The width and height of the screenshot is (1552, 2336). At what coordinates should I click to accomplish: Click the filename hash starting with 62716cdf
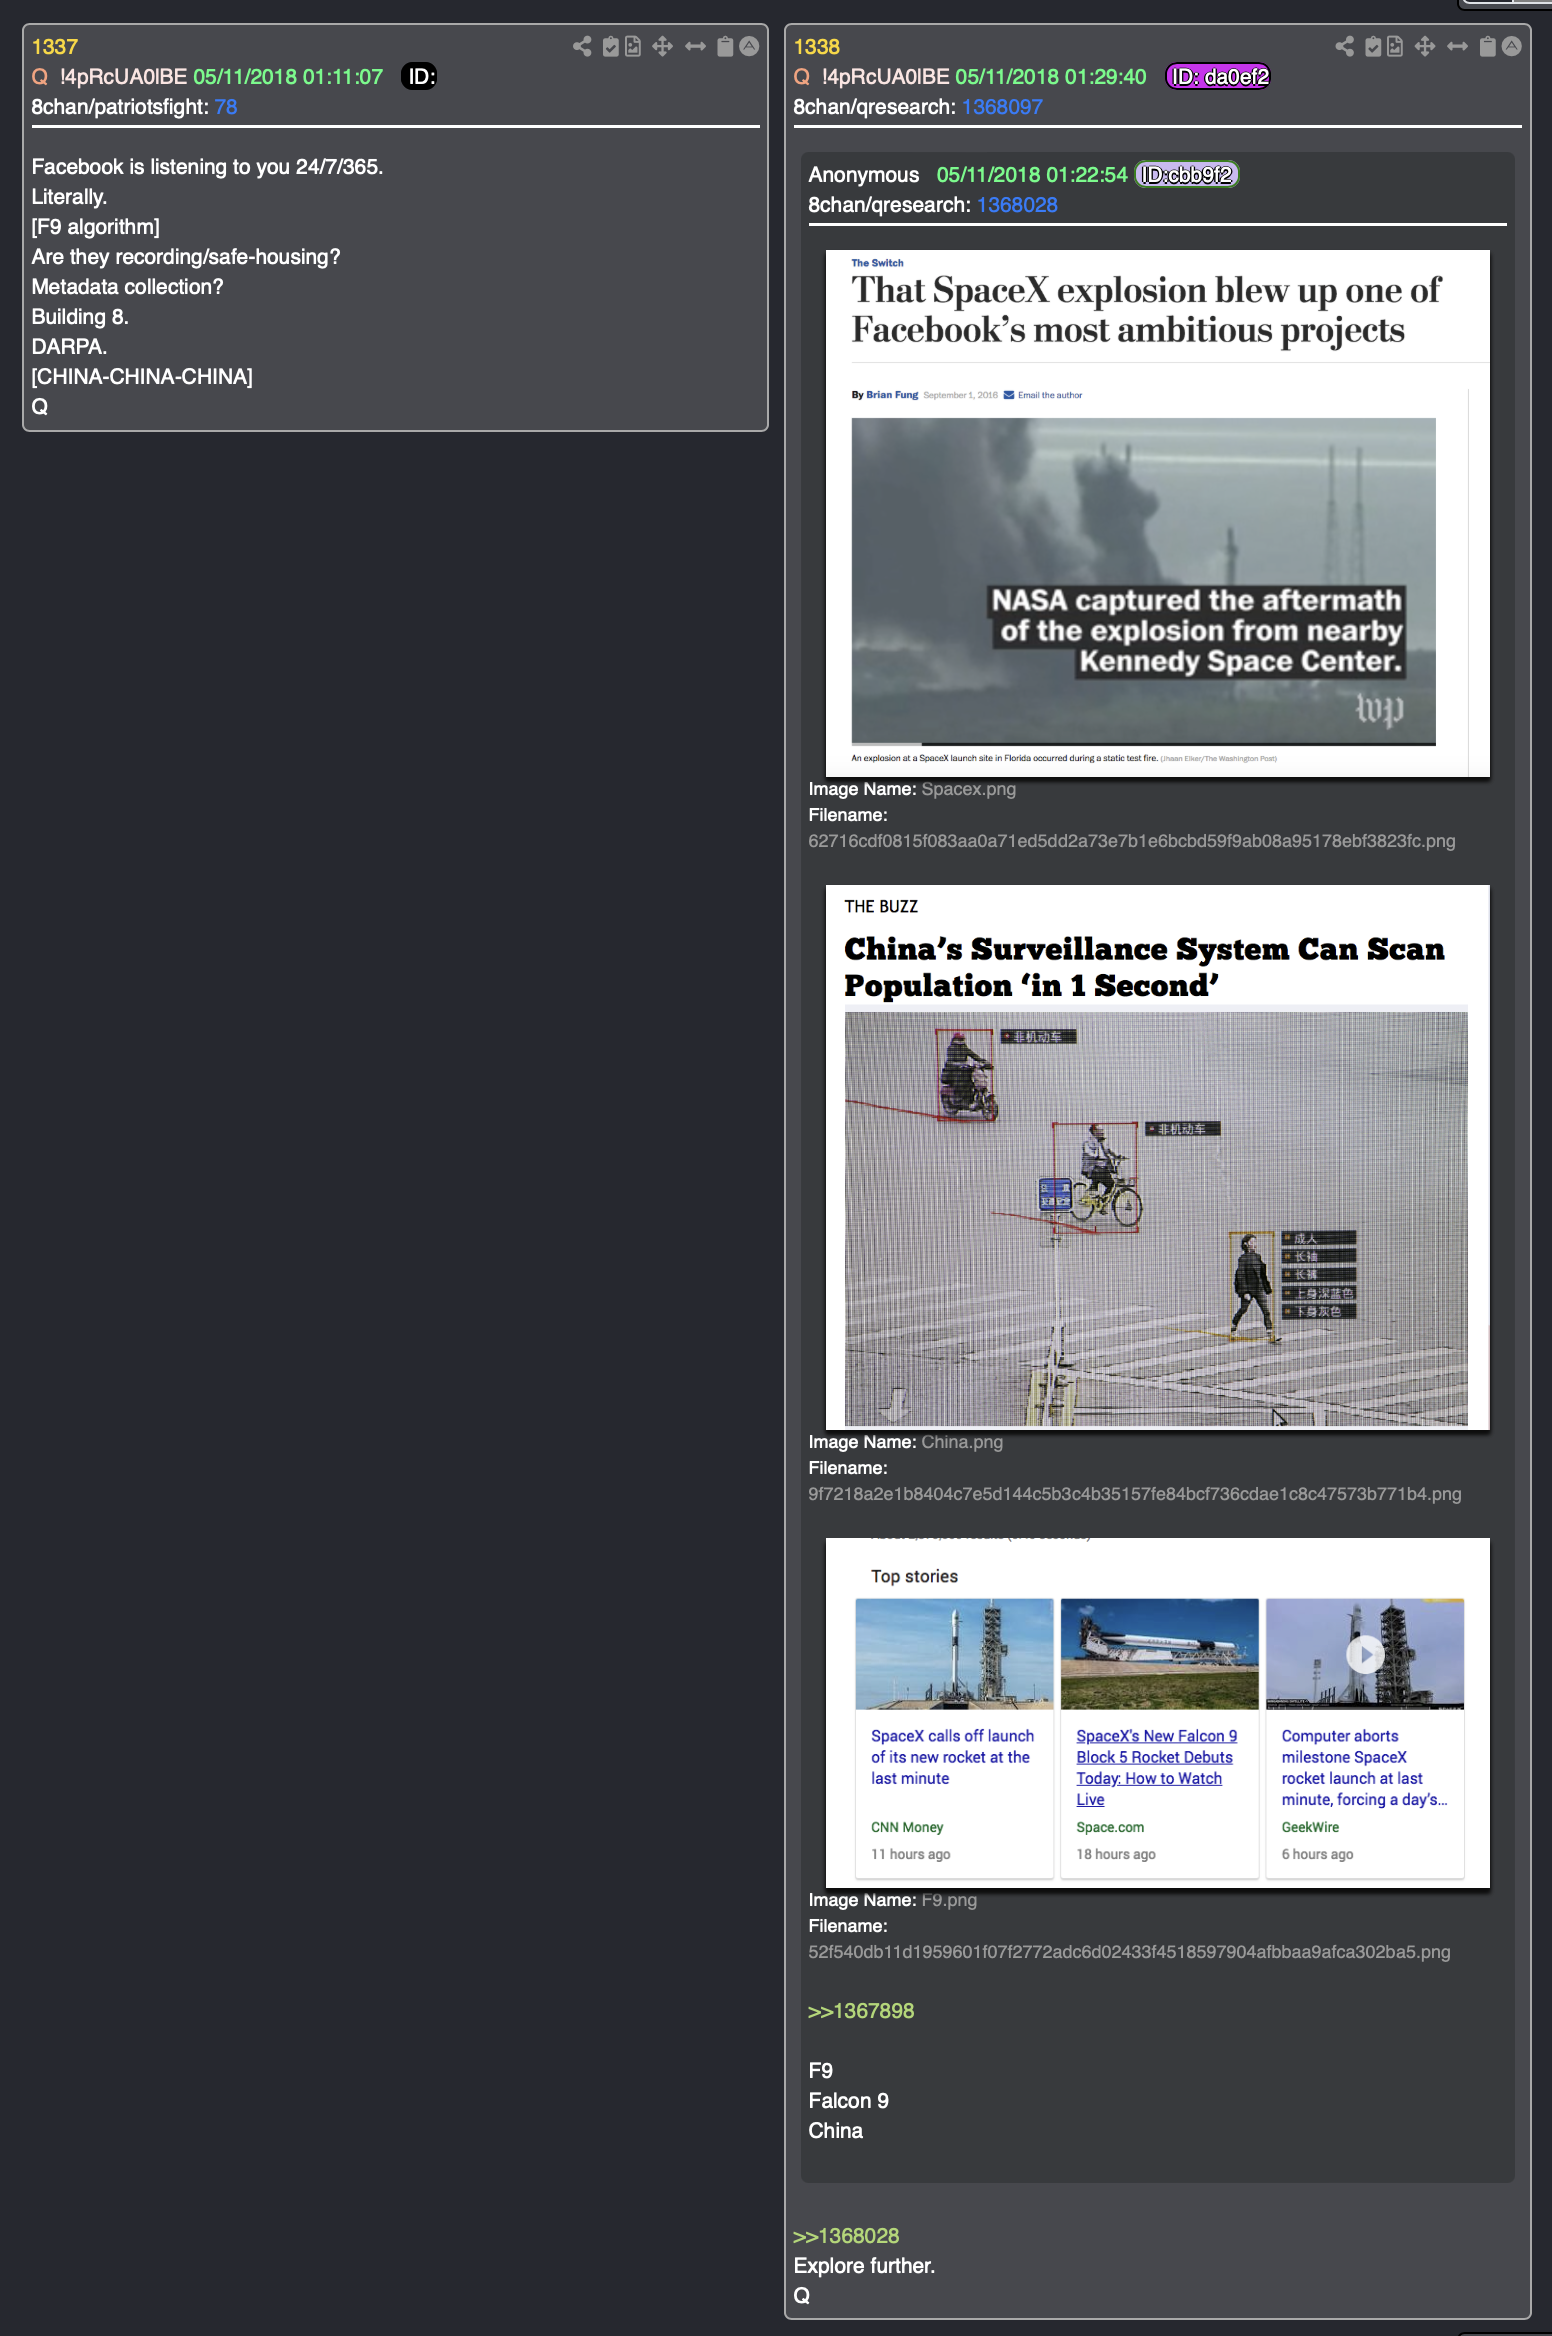[x=1132, y=841]
